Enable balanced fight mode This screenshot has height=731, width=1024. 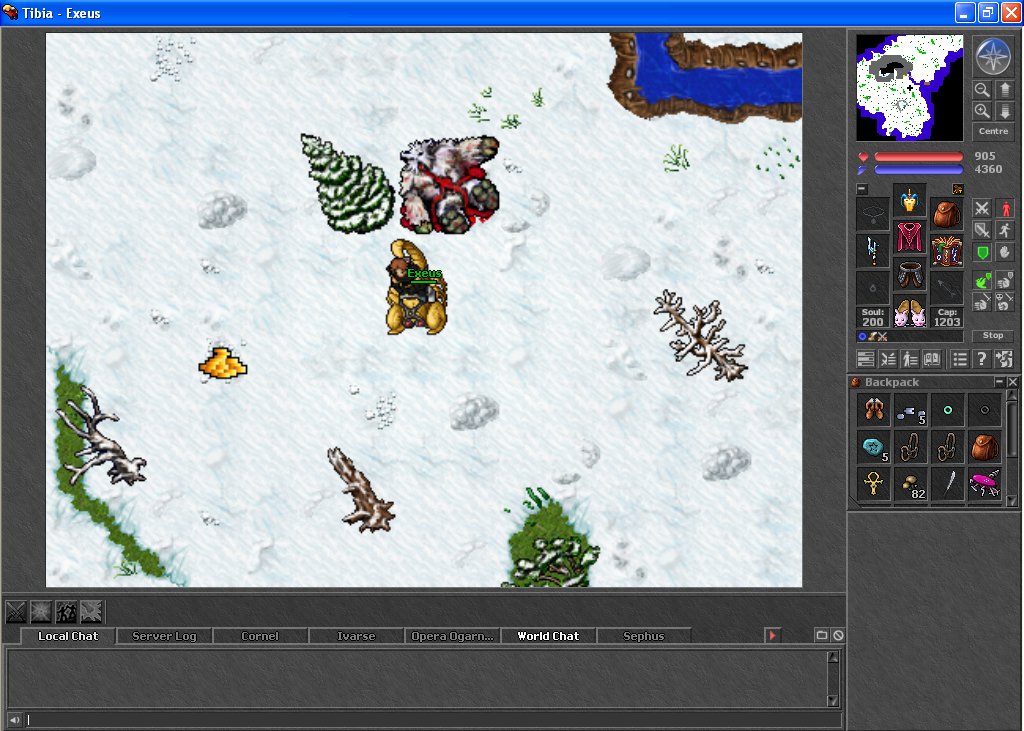coord(982,230)
